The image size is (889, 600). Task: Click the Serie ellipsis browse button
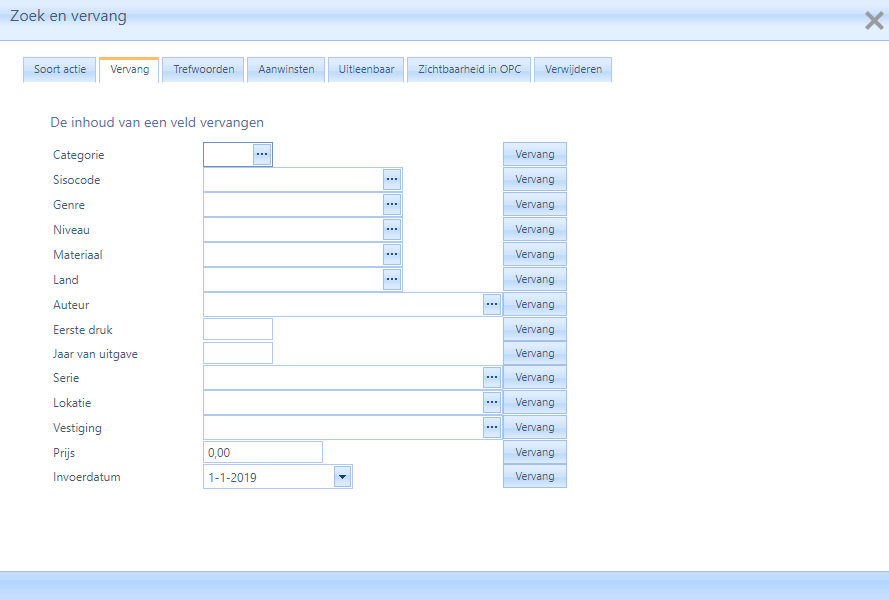(x=492, y=378)
